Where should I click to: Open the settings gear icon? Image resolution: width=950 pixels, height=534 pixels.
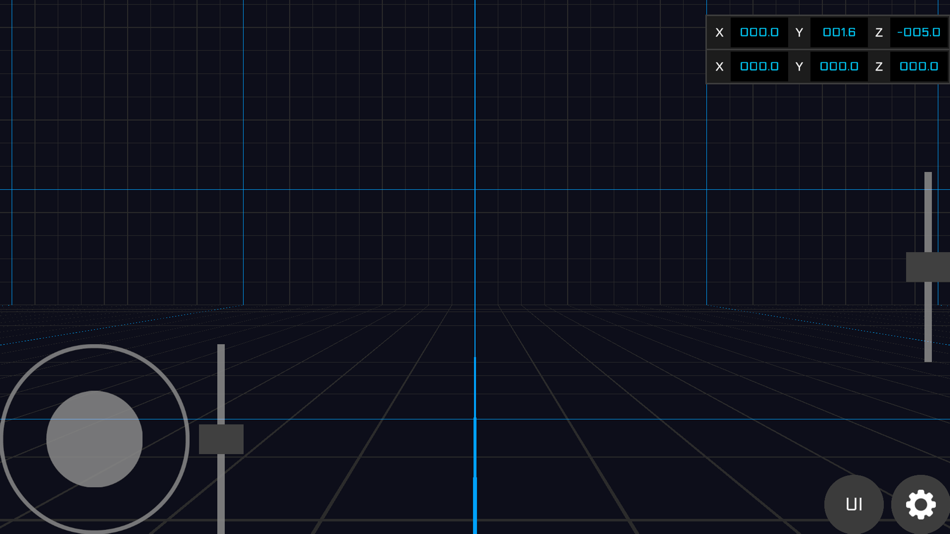click(920, 504)
